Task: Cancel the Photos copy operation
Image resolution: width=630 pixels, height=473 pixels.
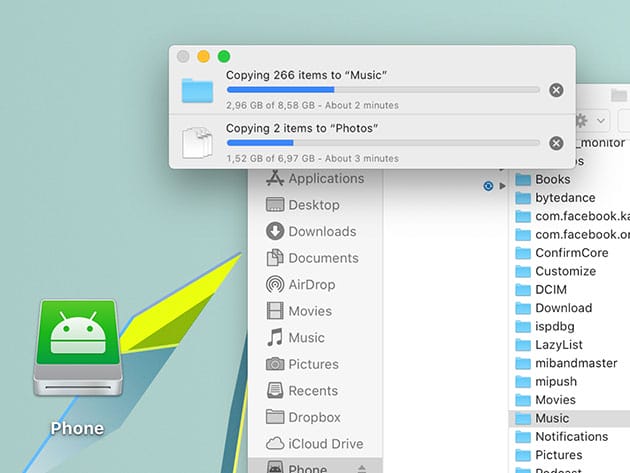Action: click(556, 142)
